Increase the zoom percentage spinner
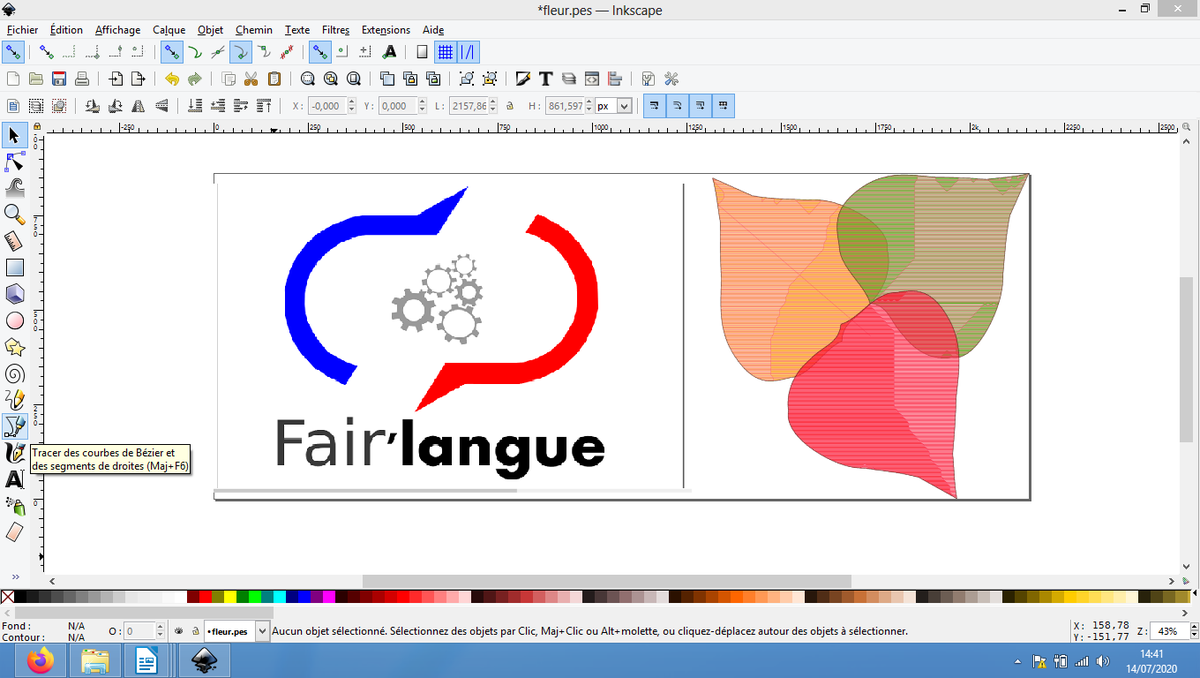Screen dimensions: 1200x678 click(1193, 627)
